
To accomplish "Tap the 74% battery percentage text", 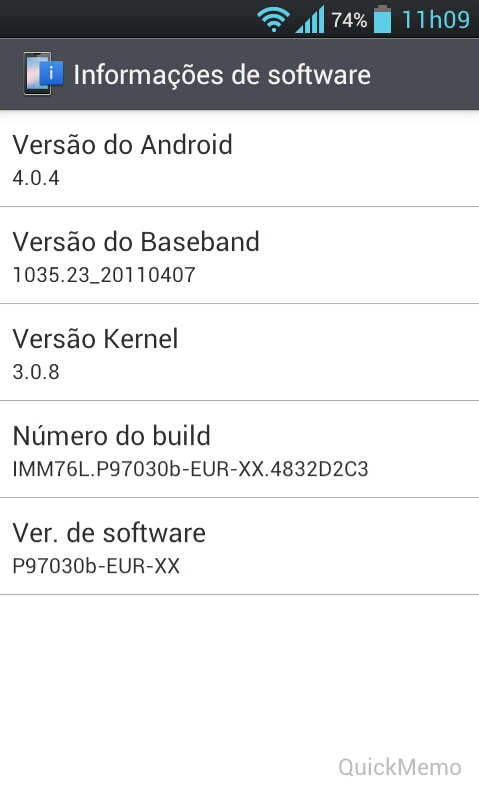I will (349, 20).
